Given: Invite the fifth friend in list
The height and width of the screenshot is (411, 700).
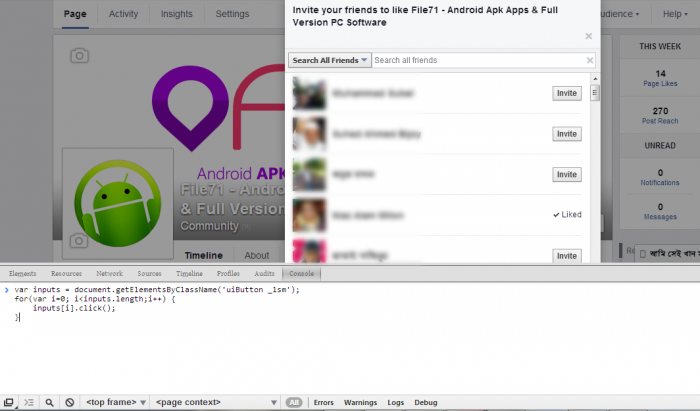Looking at the screenshot, I should tap(567, 256).
